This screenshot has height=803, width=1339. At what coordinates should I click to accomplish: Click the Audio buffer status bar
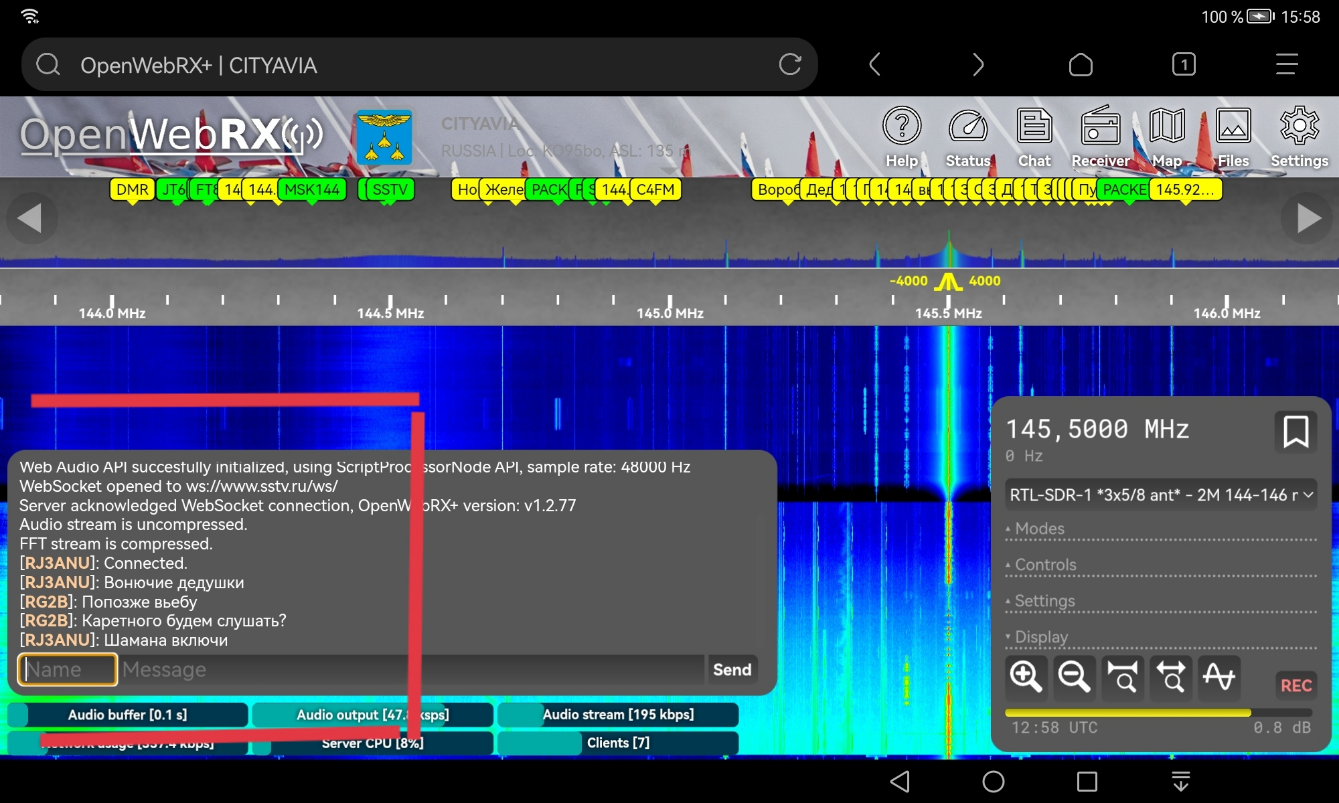point(127,715)
